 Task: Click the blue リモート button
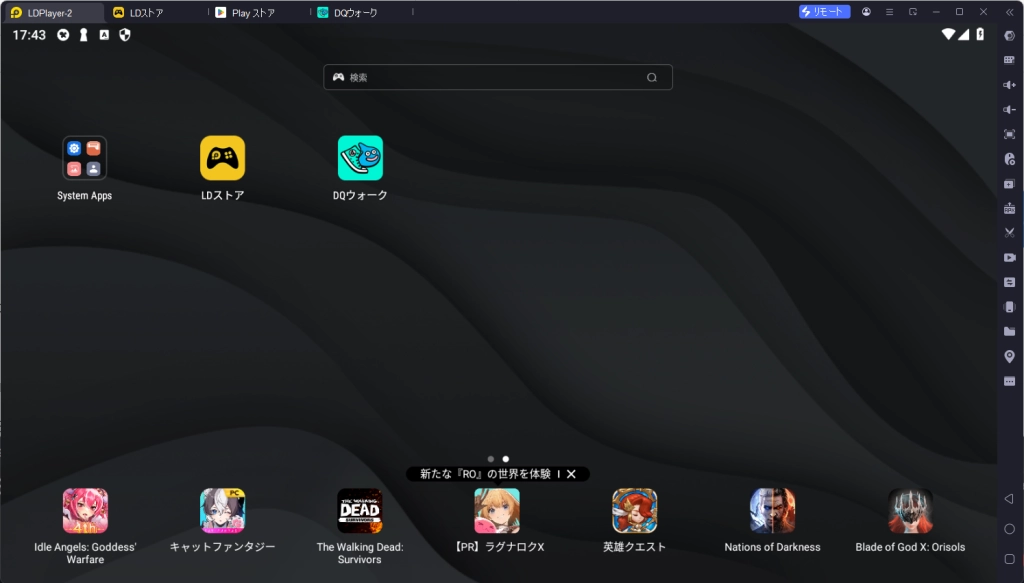click(x=825, y=12)
